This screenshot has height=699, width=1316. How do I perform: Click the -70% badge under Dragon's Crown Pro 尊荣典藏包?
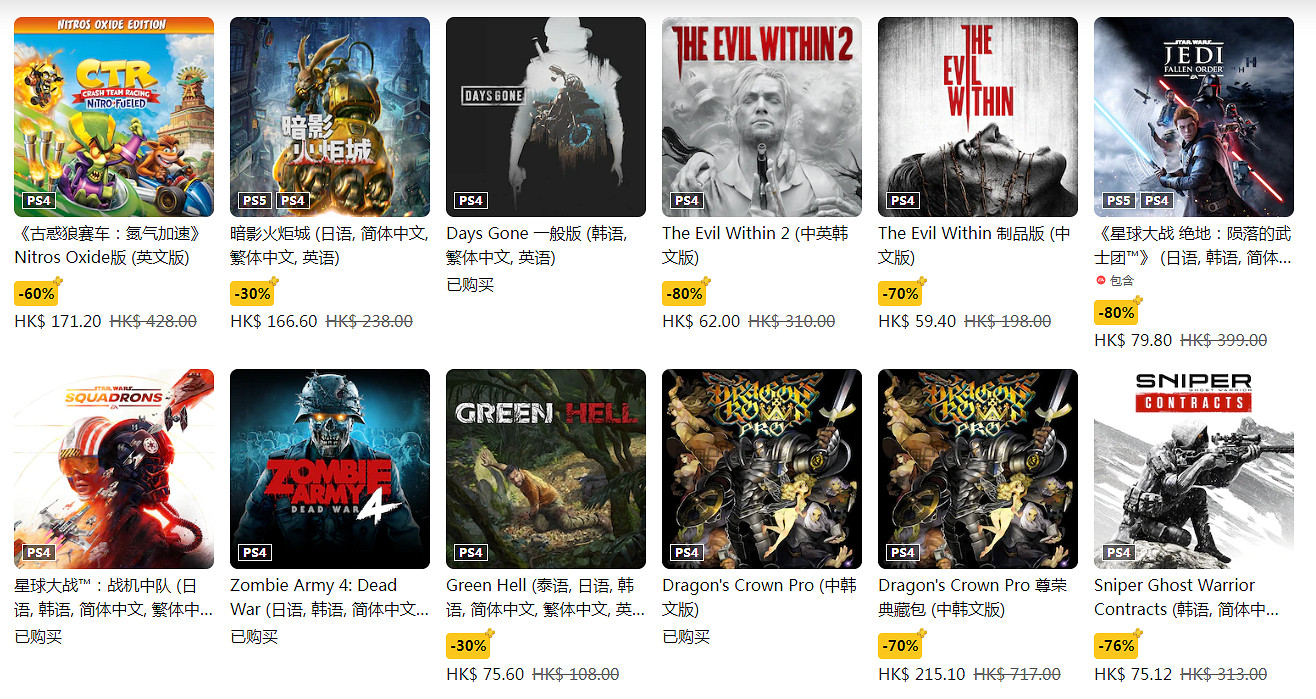tap(899, 645)
